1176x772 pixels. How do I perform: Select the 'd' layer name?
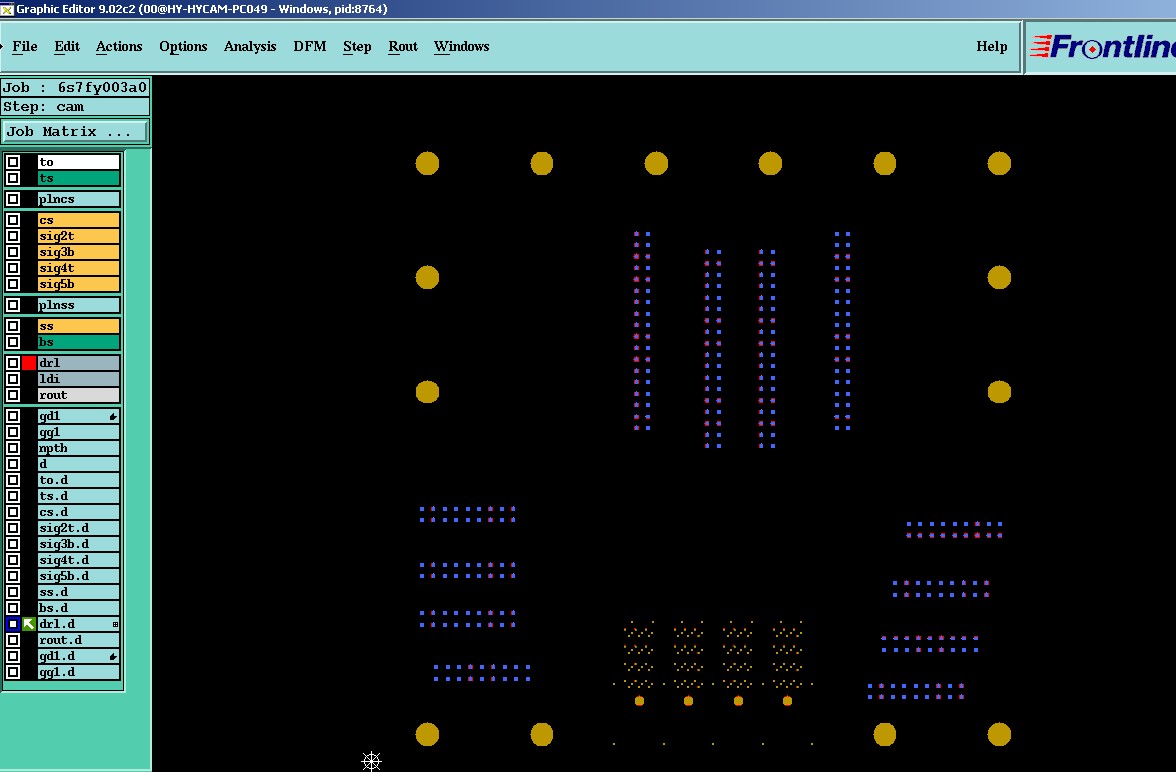point(78,464)
